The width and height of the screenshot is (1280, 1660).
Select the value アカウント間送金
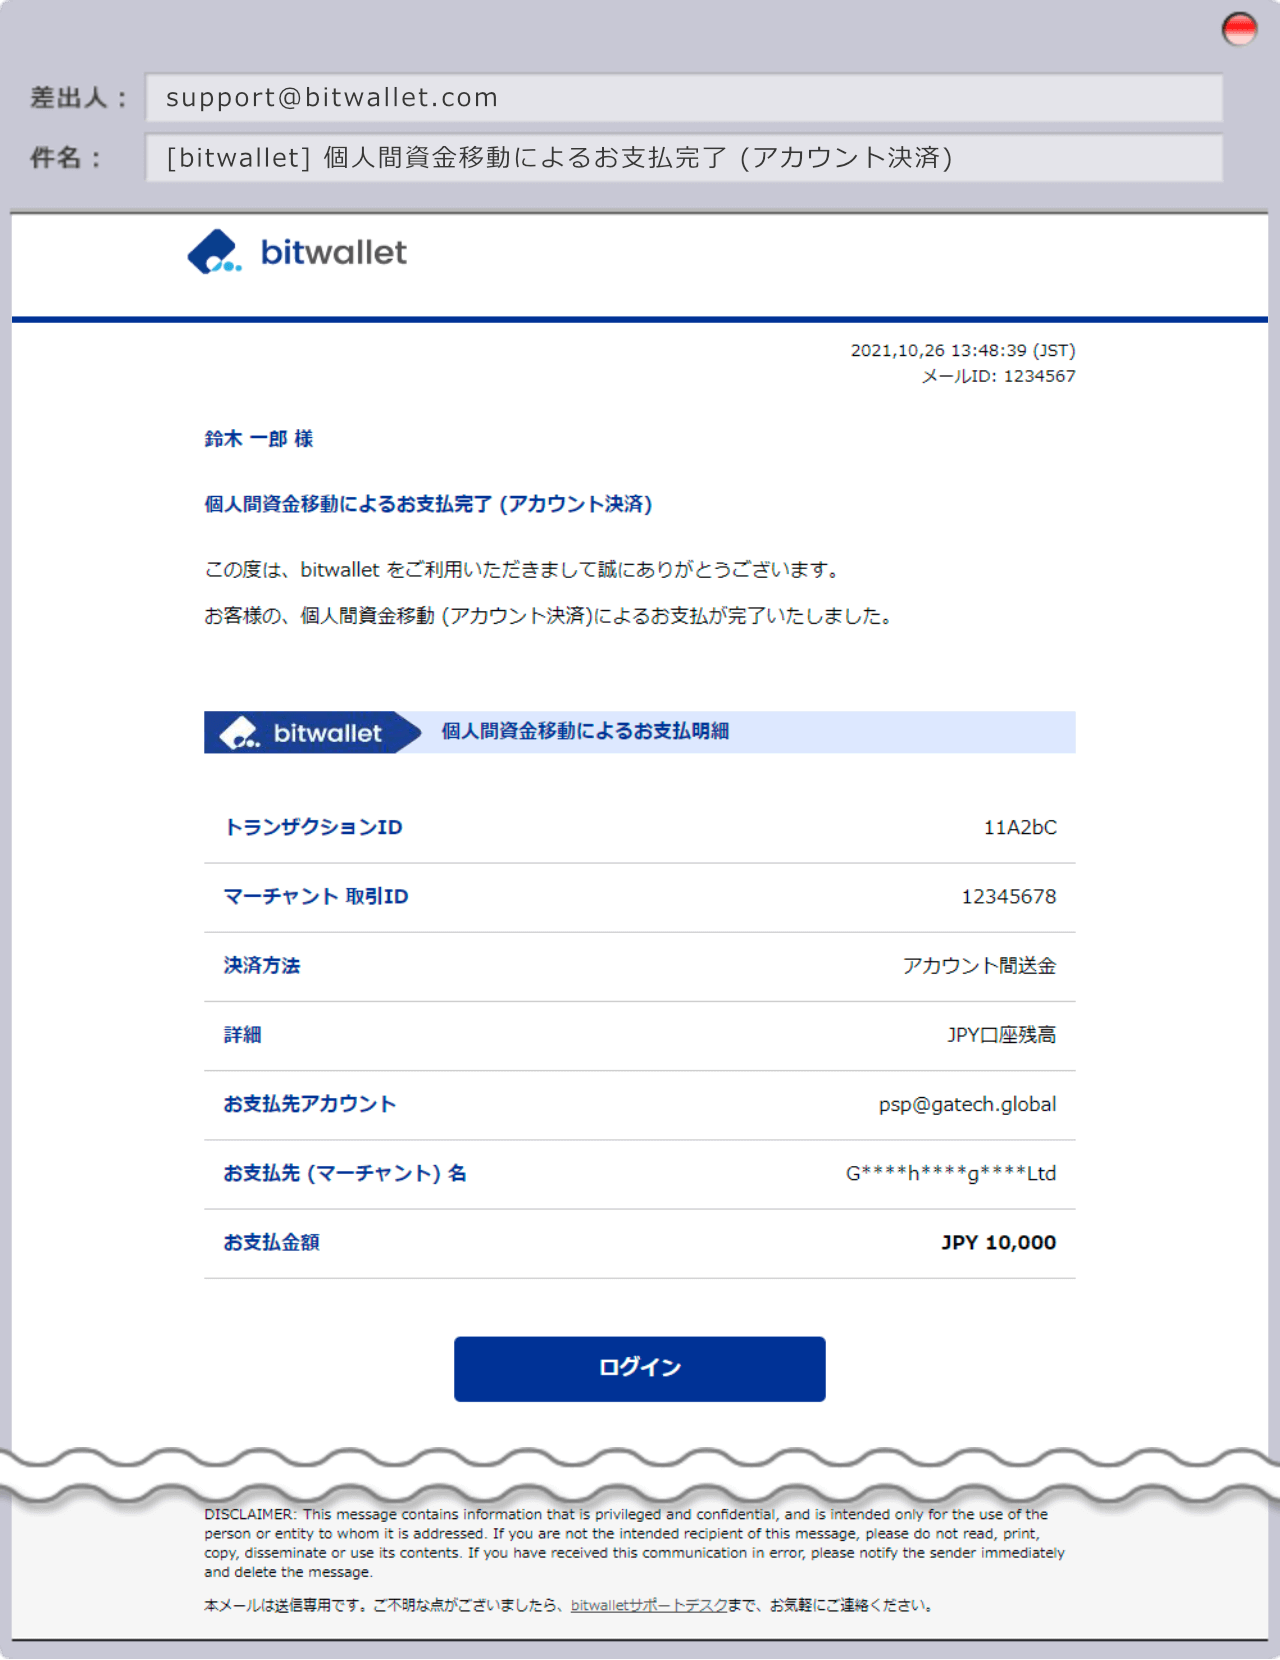coord(979,965)
